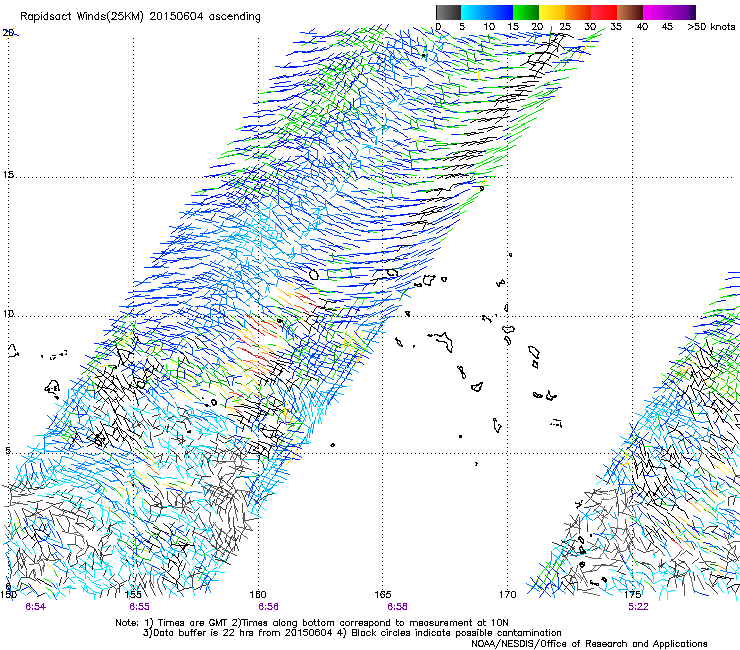Click the title "Rapidscat Winds(25KM) 20150604 ascending"

click(x=140, y=17)
